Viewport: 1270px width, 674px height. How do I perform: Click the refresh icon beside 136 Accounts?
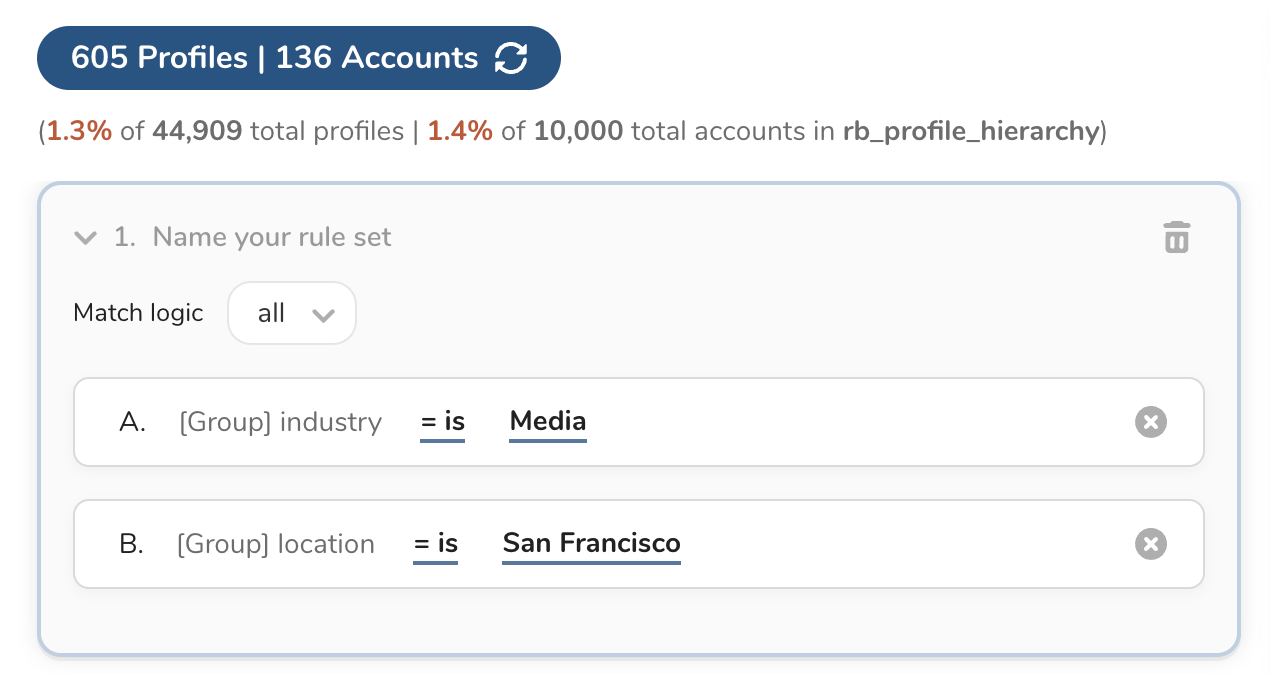pyautogui.click(x=511, y=58)
